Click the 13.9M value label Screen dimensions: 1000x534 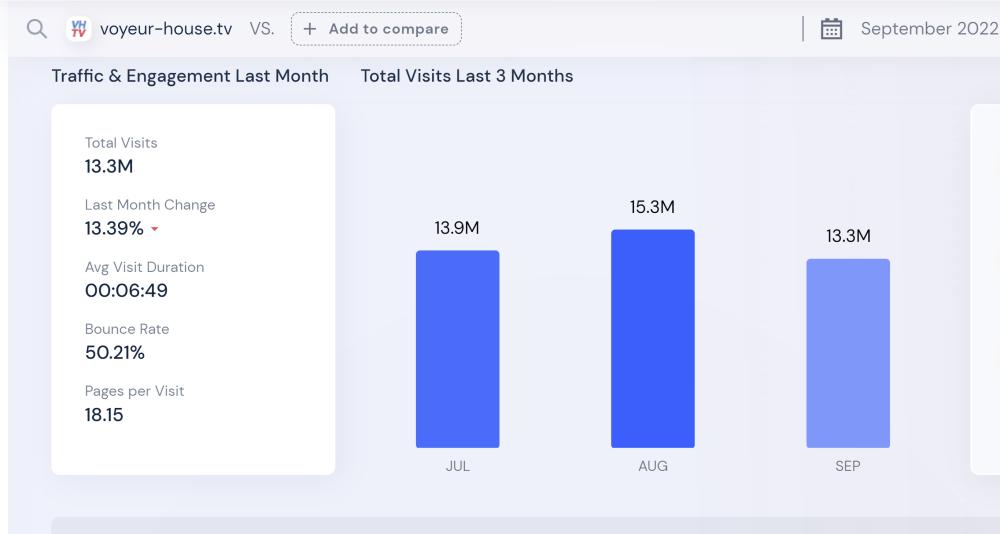(457, 228)
